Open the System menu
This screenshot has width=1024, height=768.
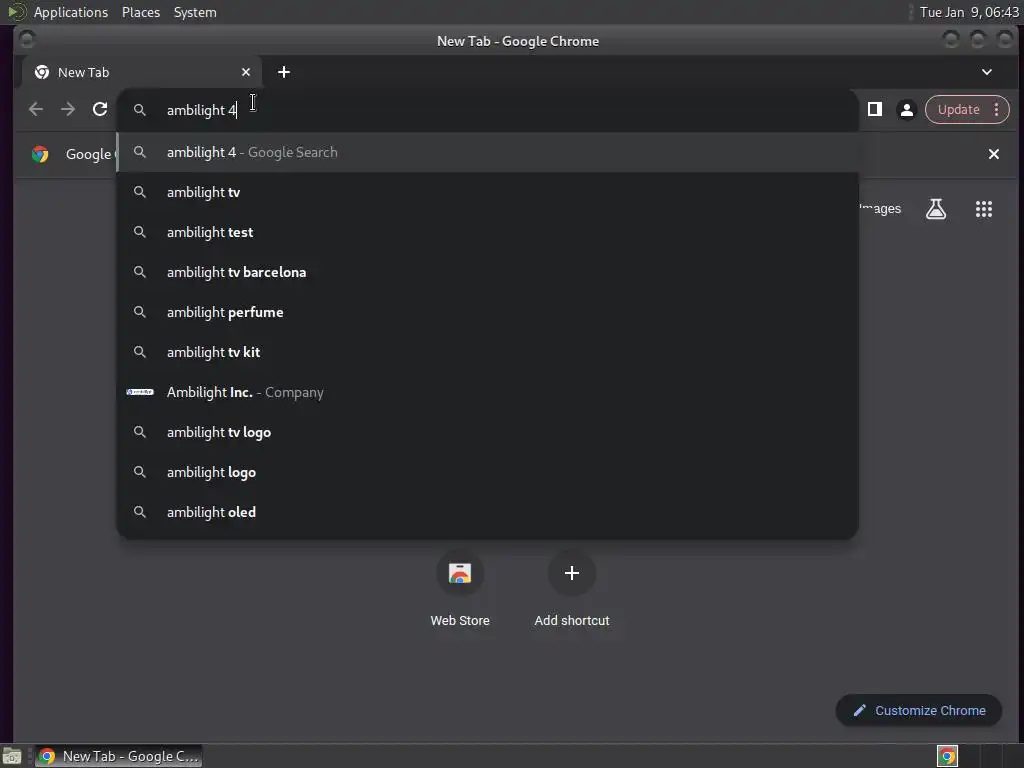pos(195,12)
